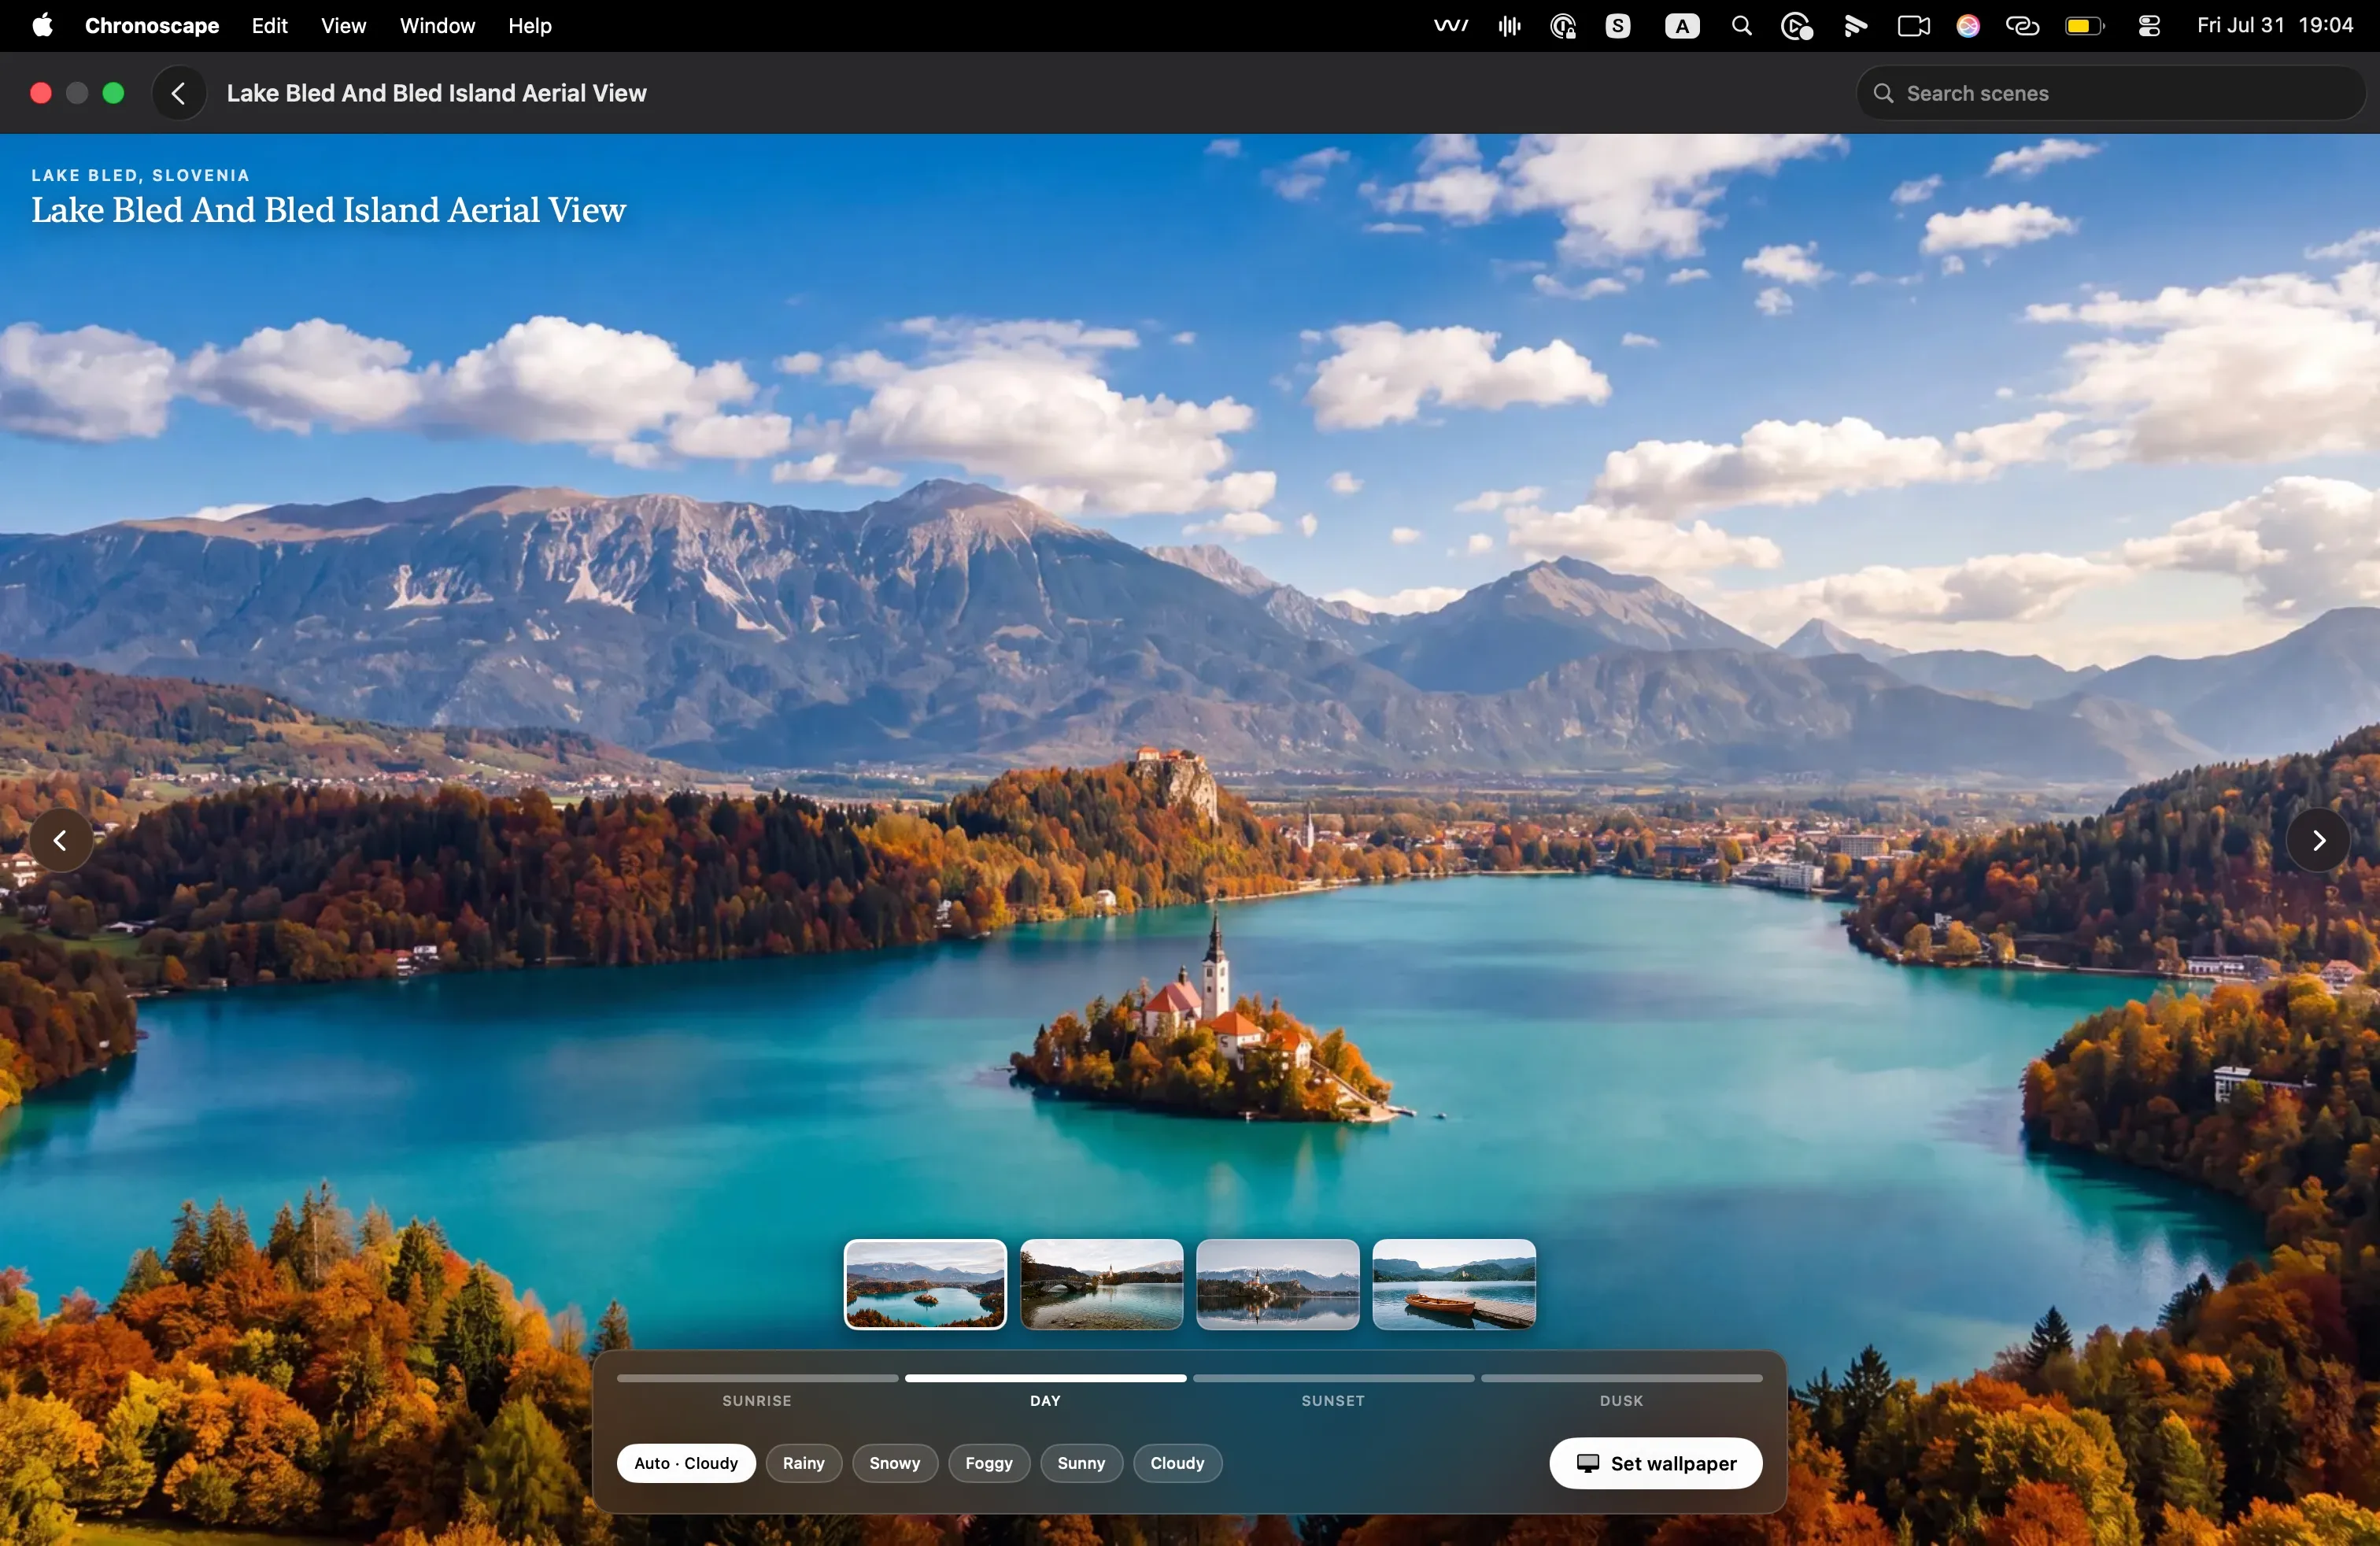This screenshot has height=1546, width=2380.
Task: Click the window title in the toolbar
Action: pos(436,93)
